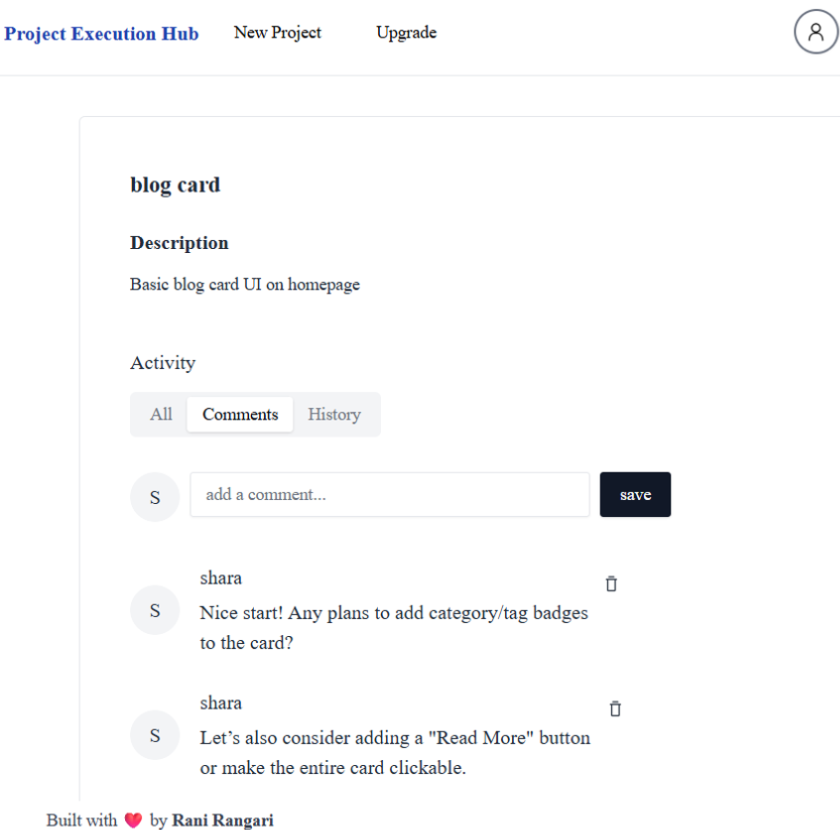Image resolution: width=840 pixels, height=832 pixels.
Task: Open New Project
Action: (277, 32)
